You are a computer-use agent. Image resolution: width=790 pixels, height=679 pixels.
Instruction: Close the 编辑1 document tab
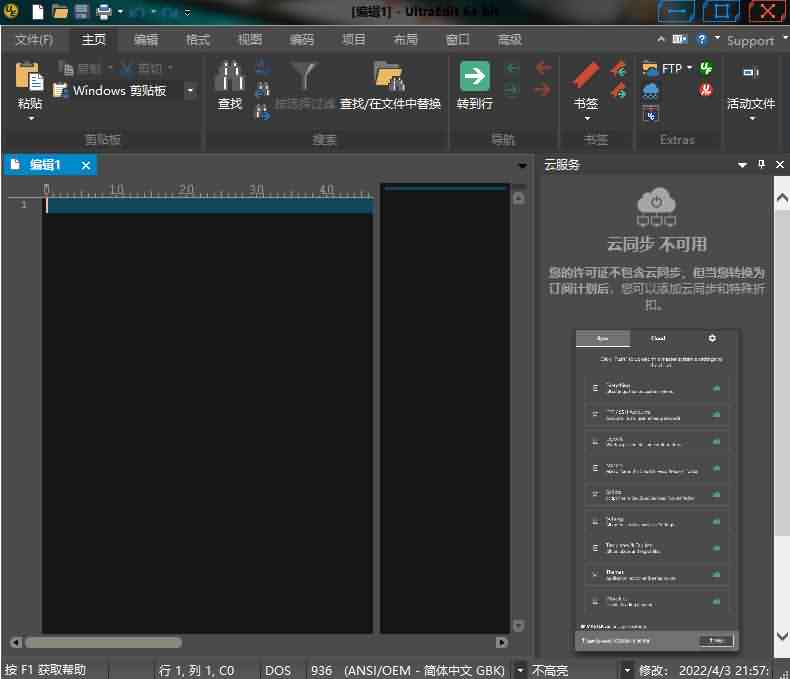[86, 165]
